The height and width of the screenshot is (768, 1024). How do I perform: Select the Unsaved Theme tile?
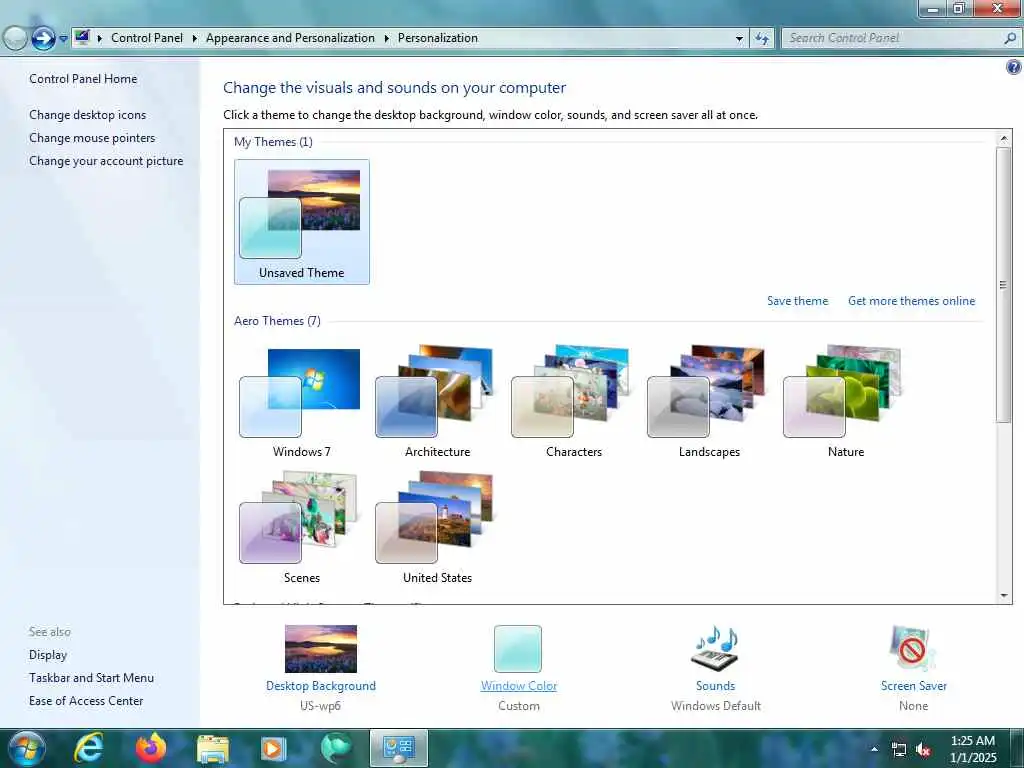point(302,222)
